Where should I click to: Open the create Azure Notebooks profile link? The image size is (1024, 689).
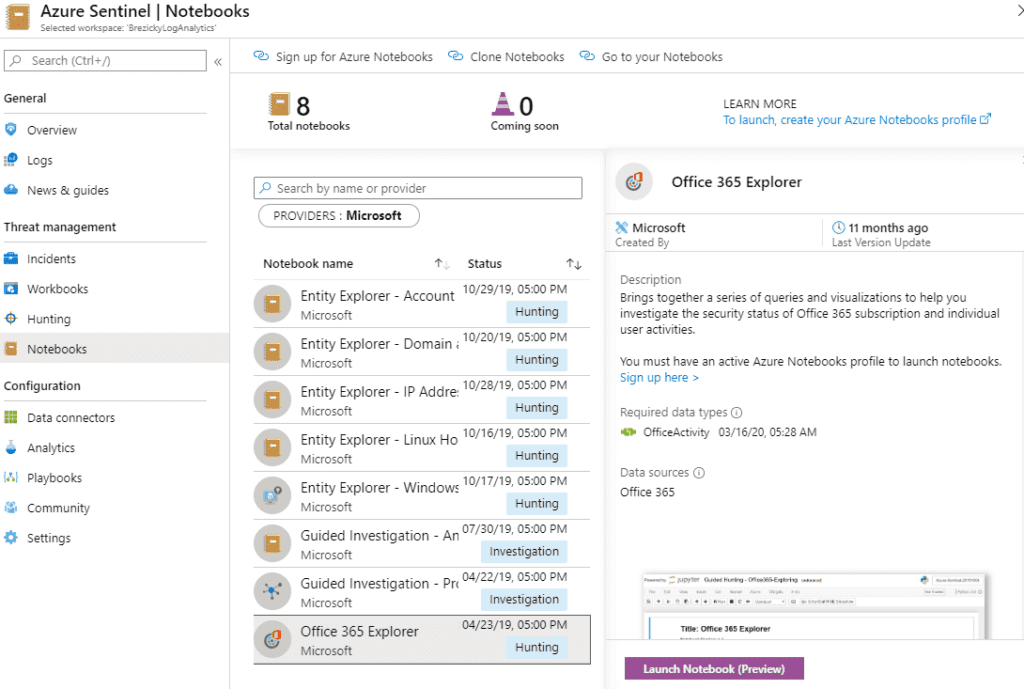857,120
